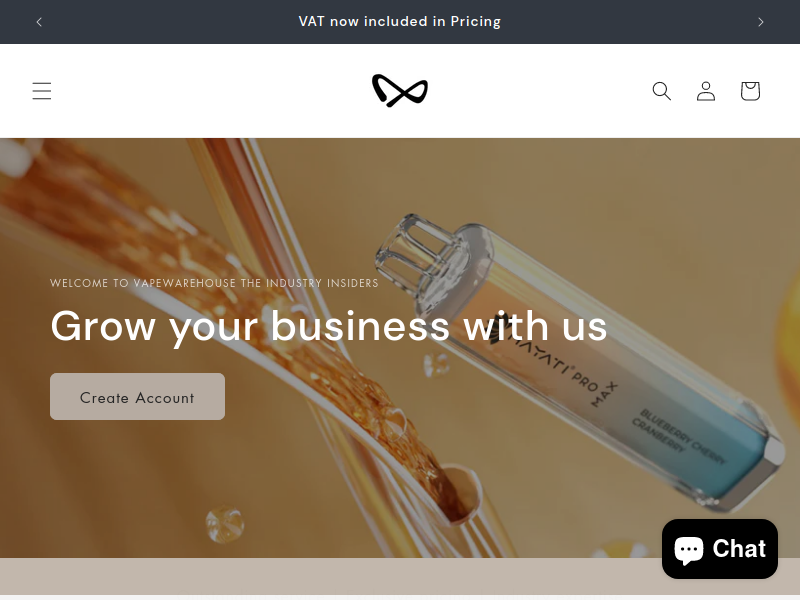Click the Create Account button

pyautogui.click(x=137, y=396)
